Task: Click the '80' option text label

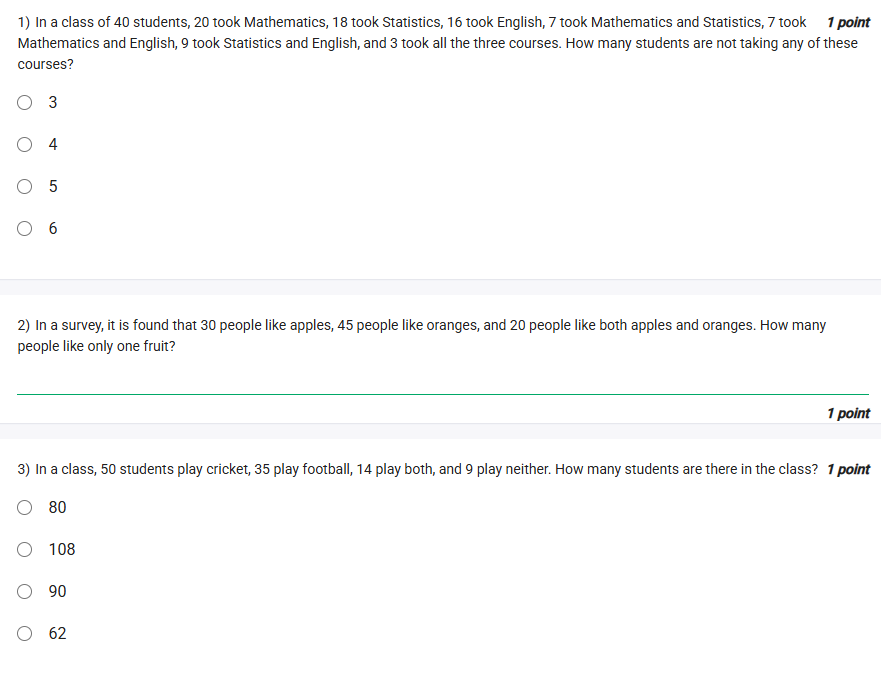Action: click(x=58, y=507)
